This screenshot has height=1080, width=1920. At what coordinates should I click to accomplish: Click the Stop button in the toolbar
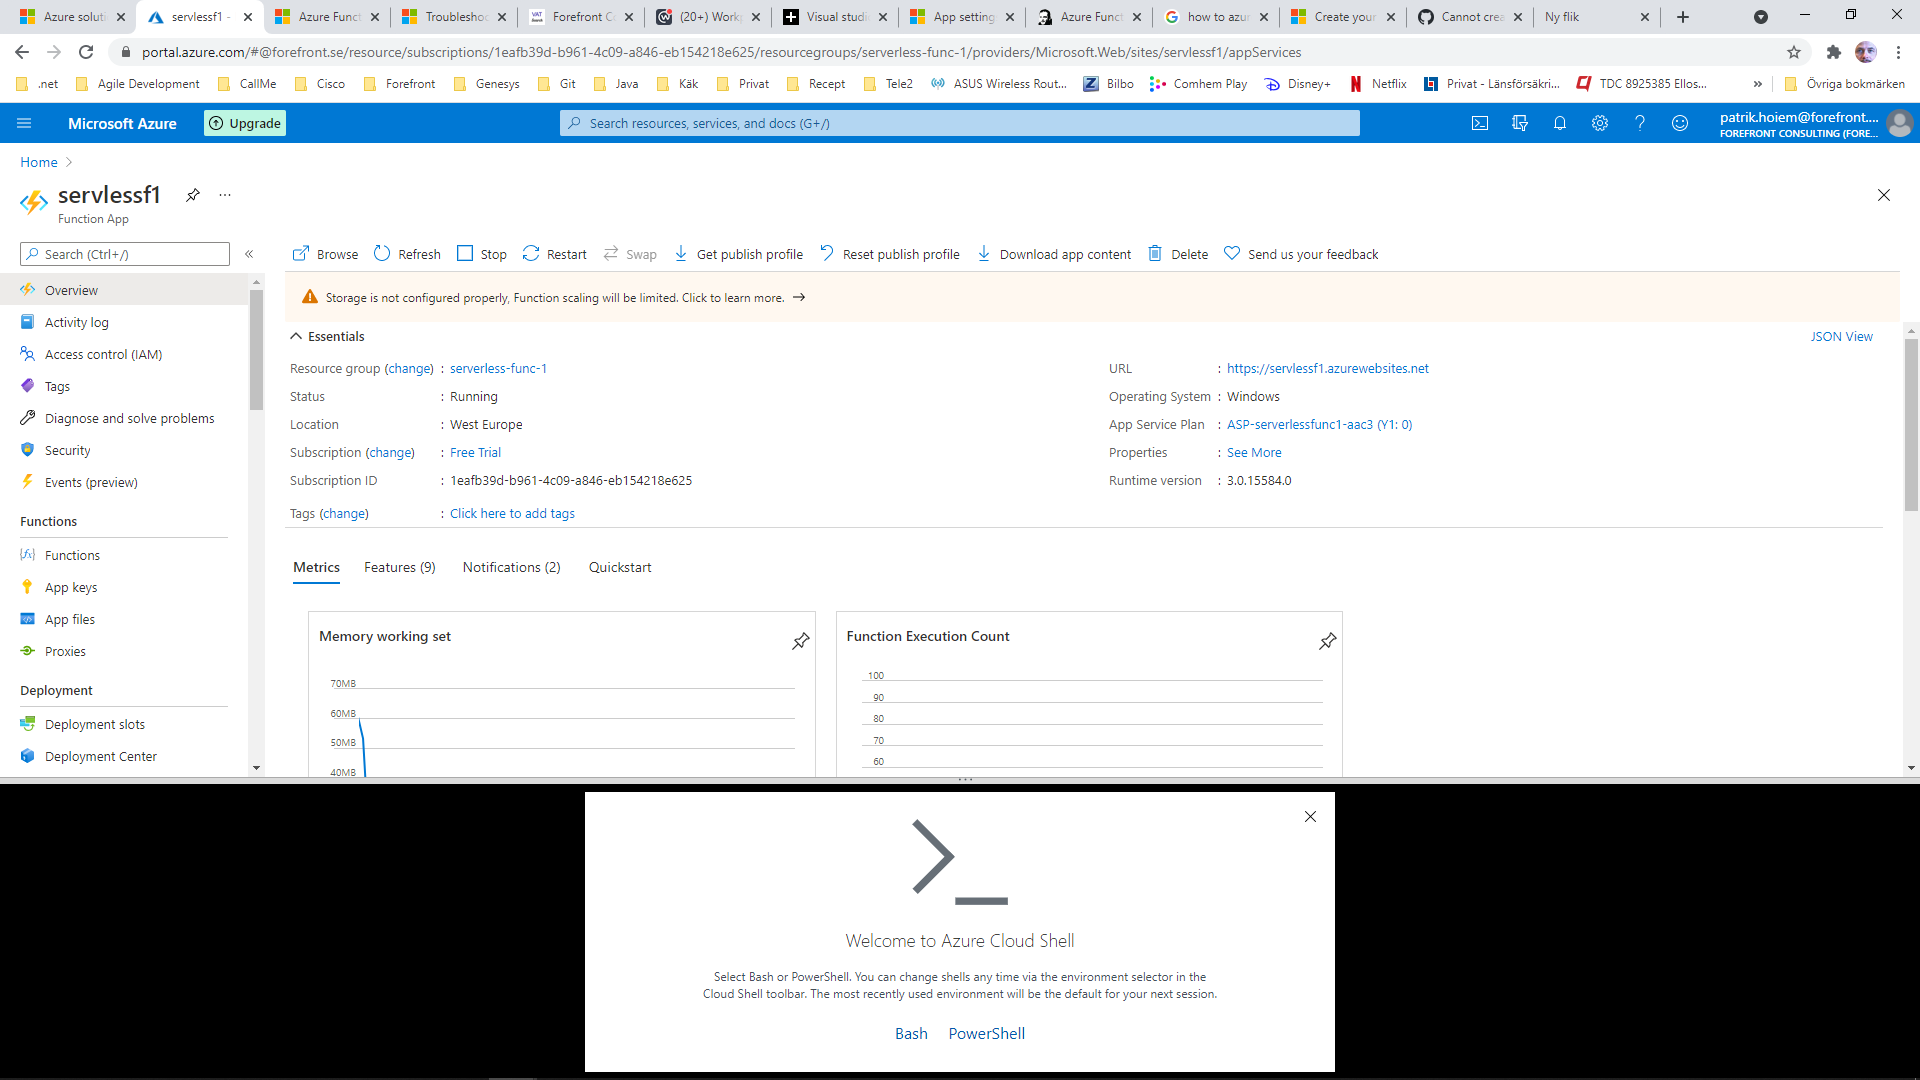482,254
